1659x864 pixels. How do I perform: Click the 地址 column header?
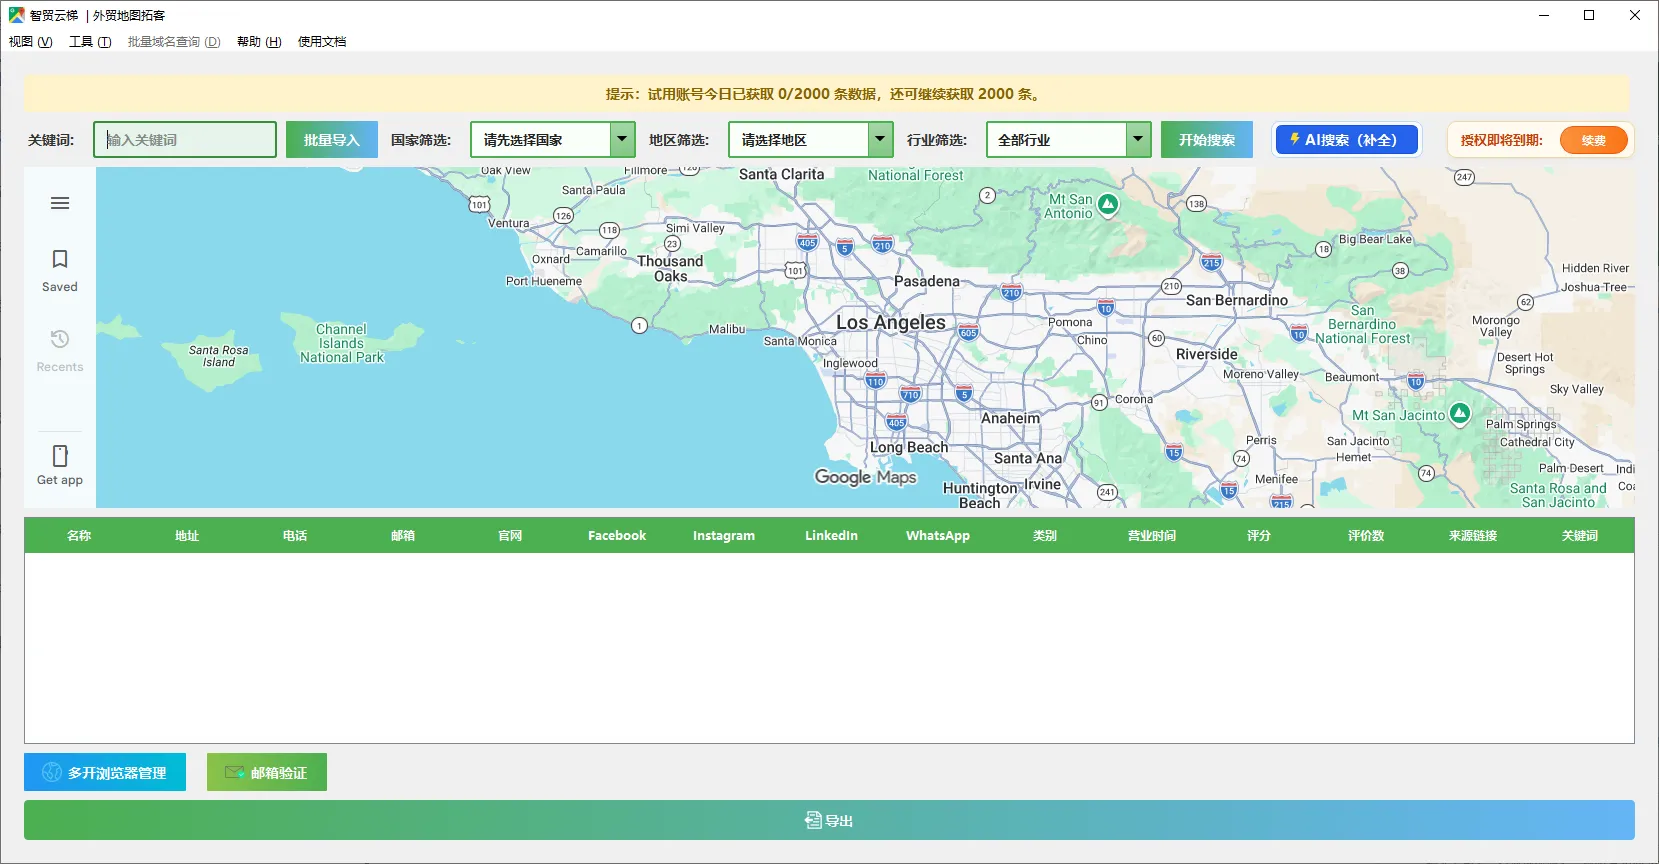point(187,536)
